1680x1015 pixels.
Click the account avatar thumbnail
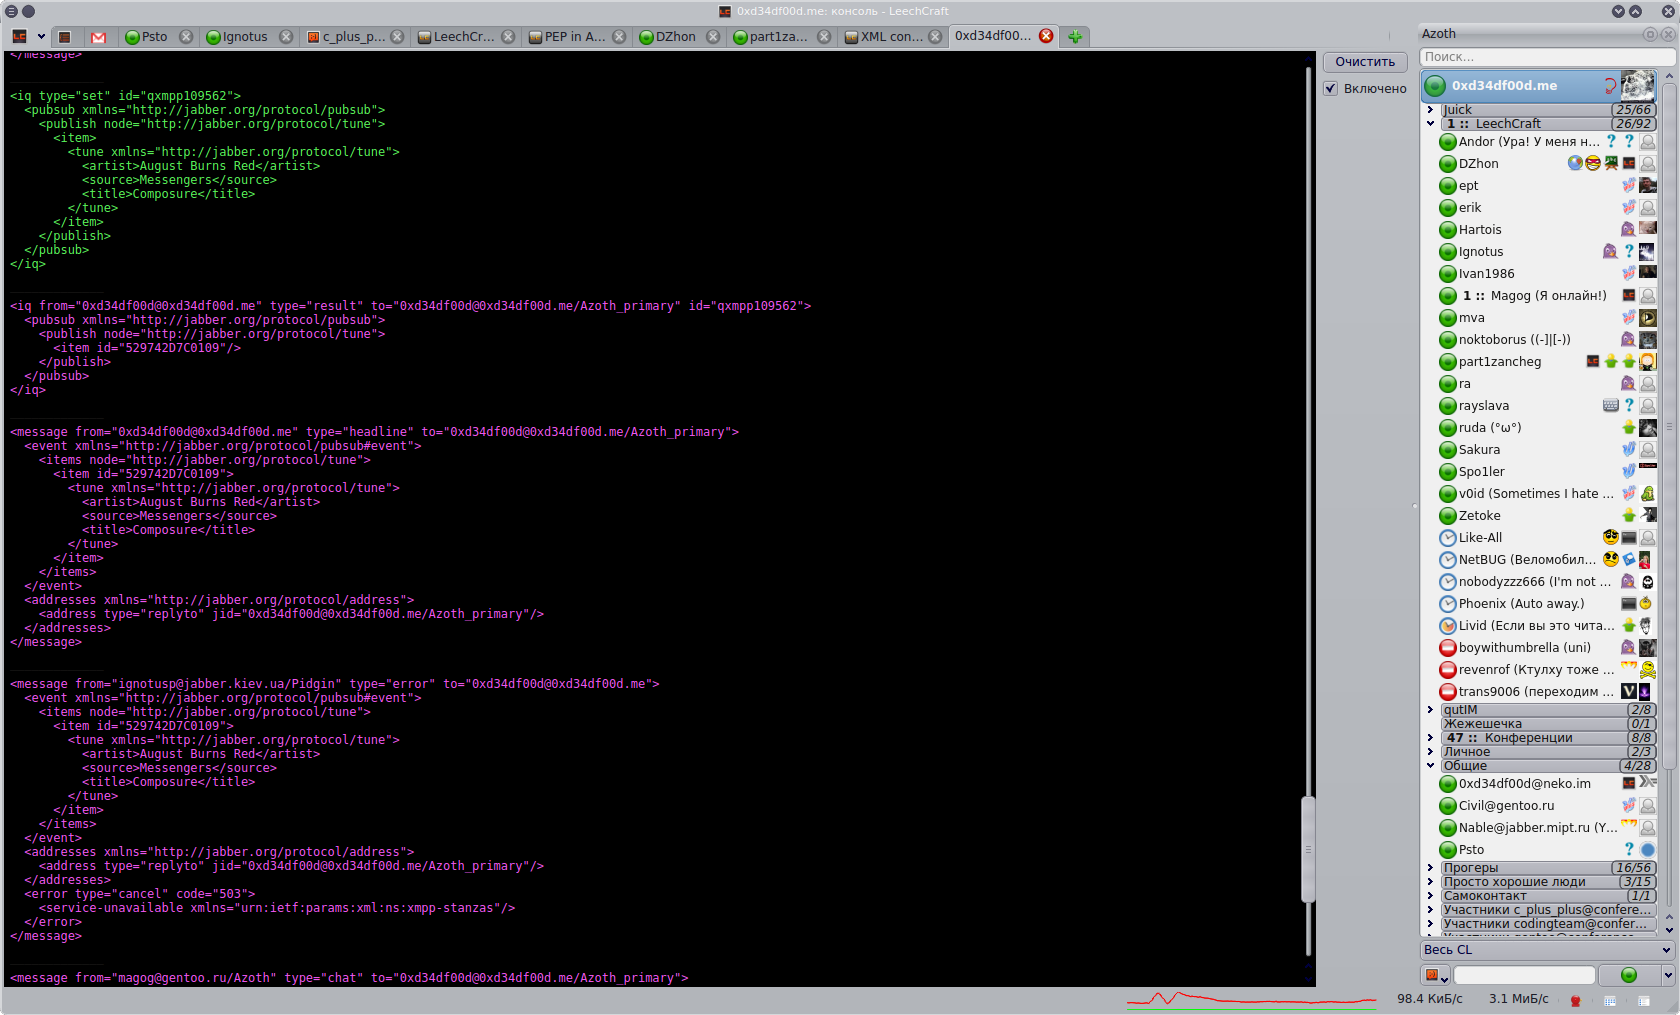point(1637,85)
